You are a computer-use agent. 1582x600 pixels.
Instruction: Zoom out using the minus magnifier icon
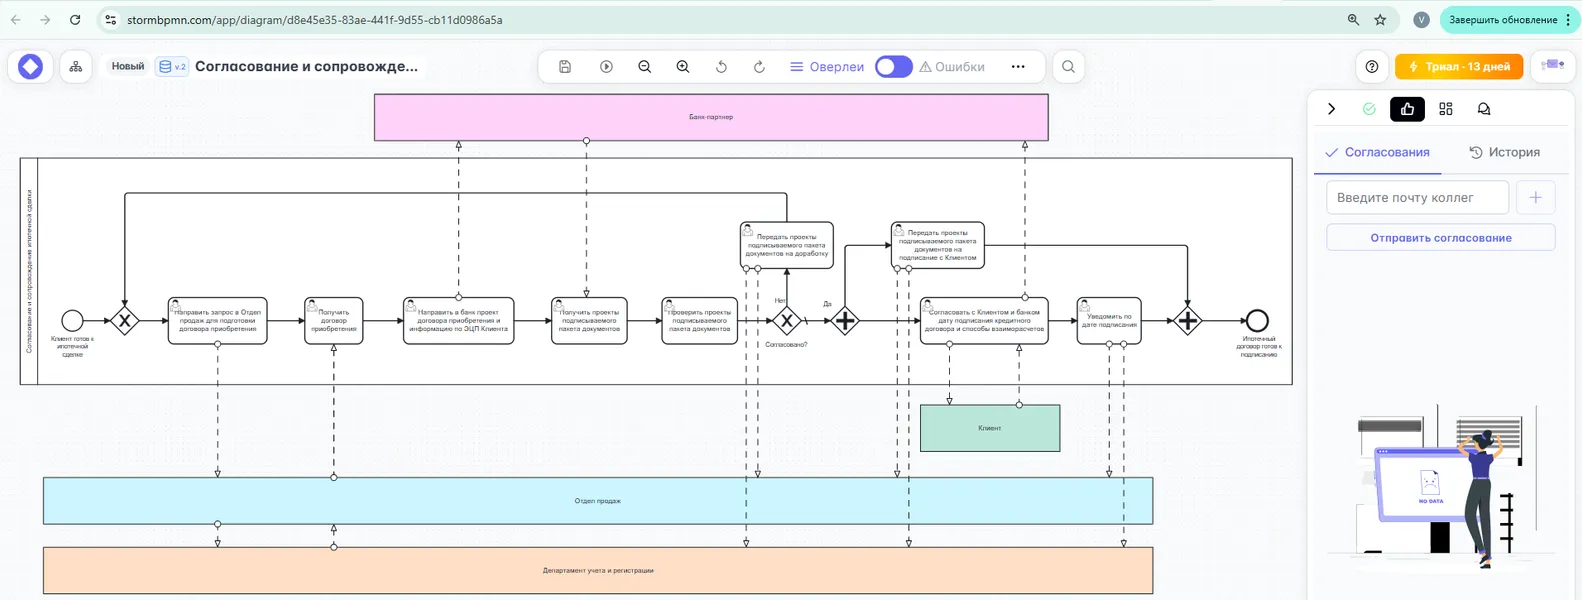pos(645,67)
